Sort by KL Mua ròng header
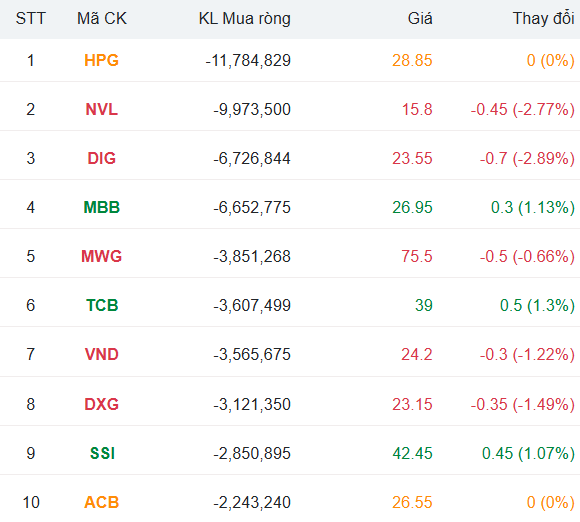Viewport: 580px width, 522px height. coord(245,19)
